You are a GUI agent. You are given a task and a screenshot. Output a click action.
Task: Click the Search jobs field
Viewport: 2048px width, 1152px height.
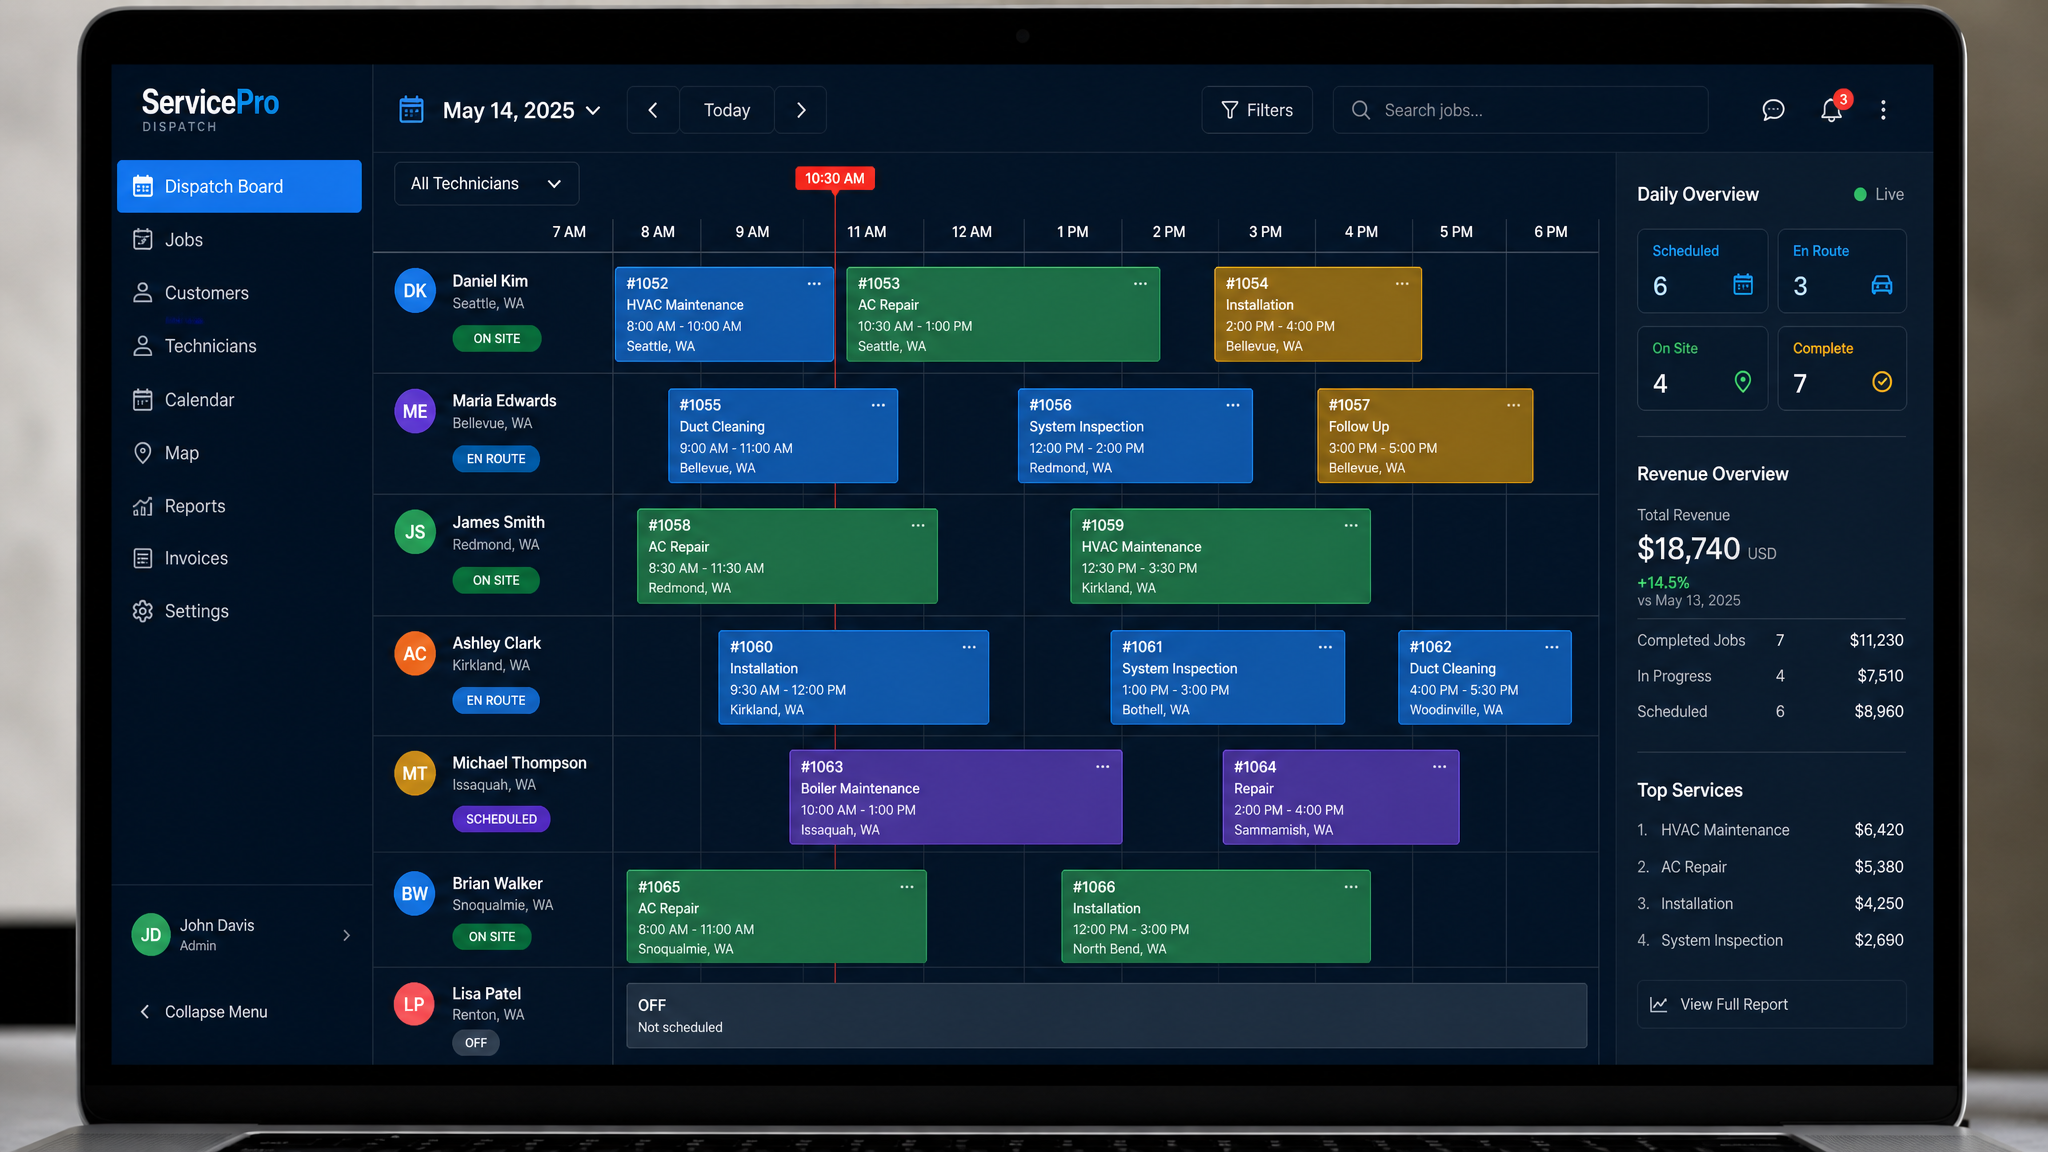[x=1520, y=110]
